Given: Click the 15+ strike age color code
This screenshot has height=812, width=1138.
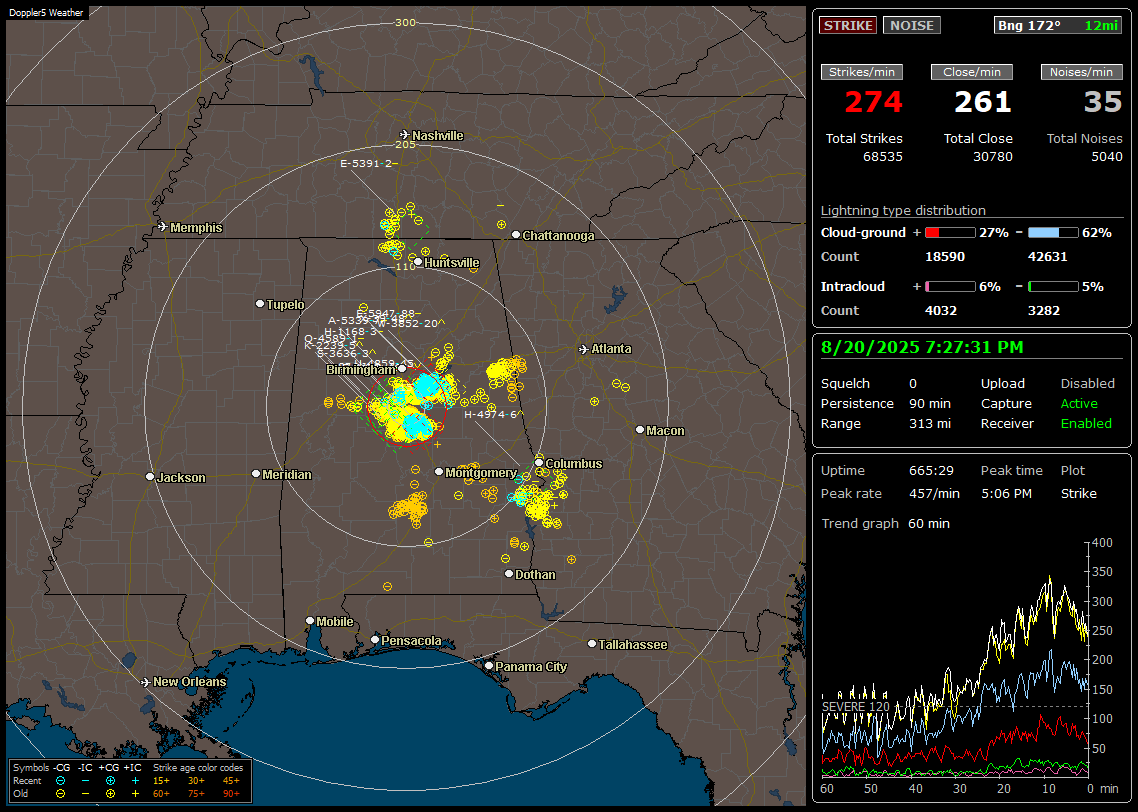Looking at the screenshot, I should point(161,781).
